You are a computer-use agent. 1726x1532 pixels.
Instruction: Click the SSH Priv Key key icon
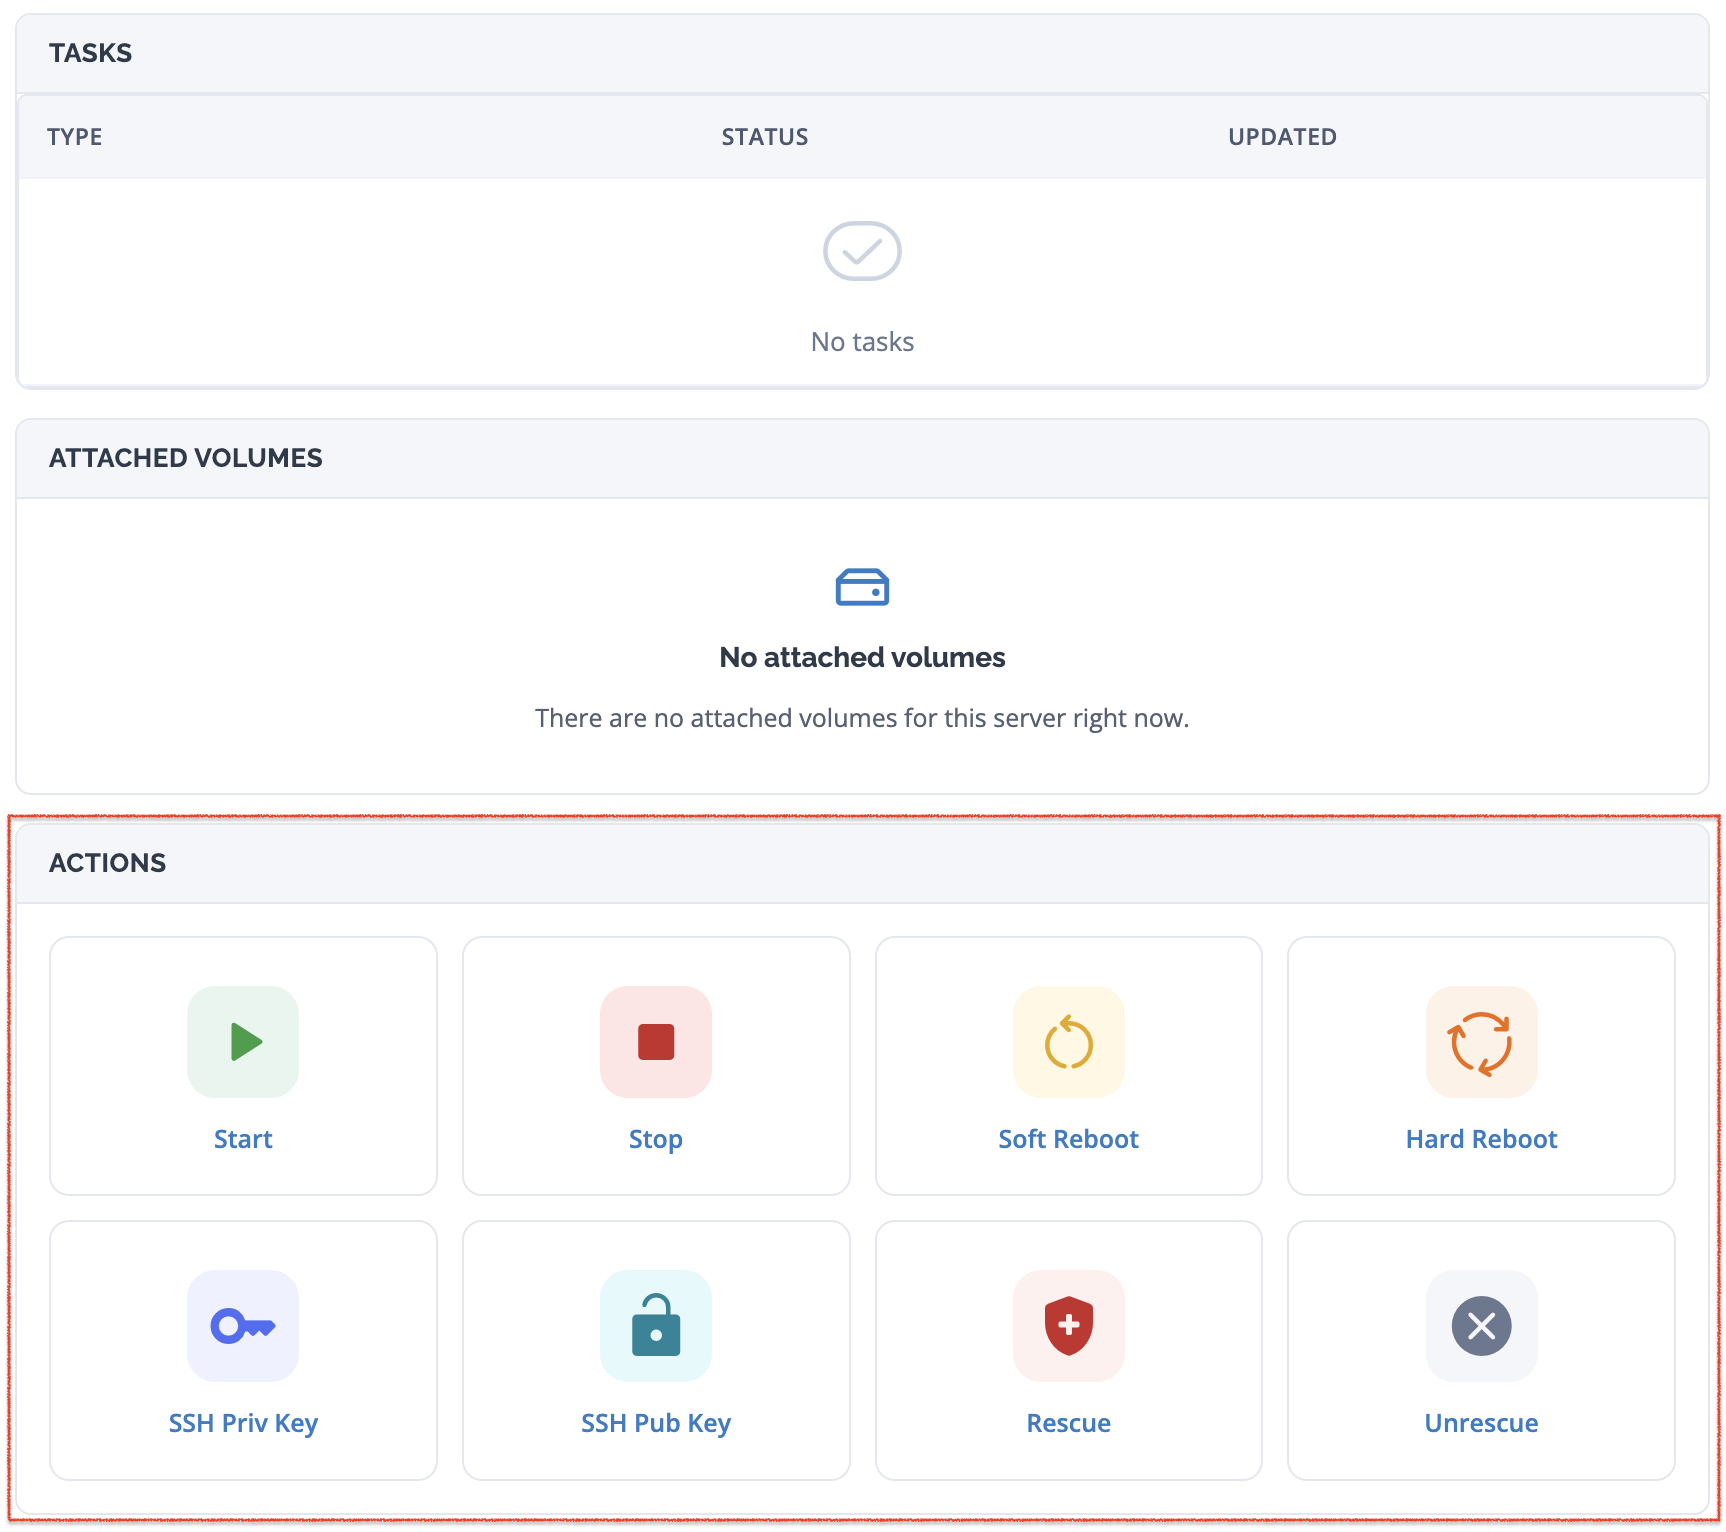point(243,1326)
